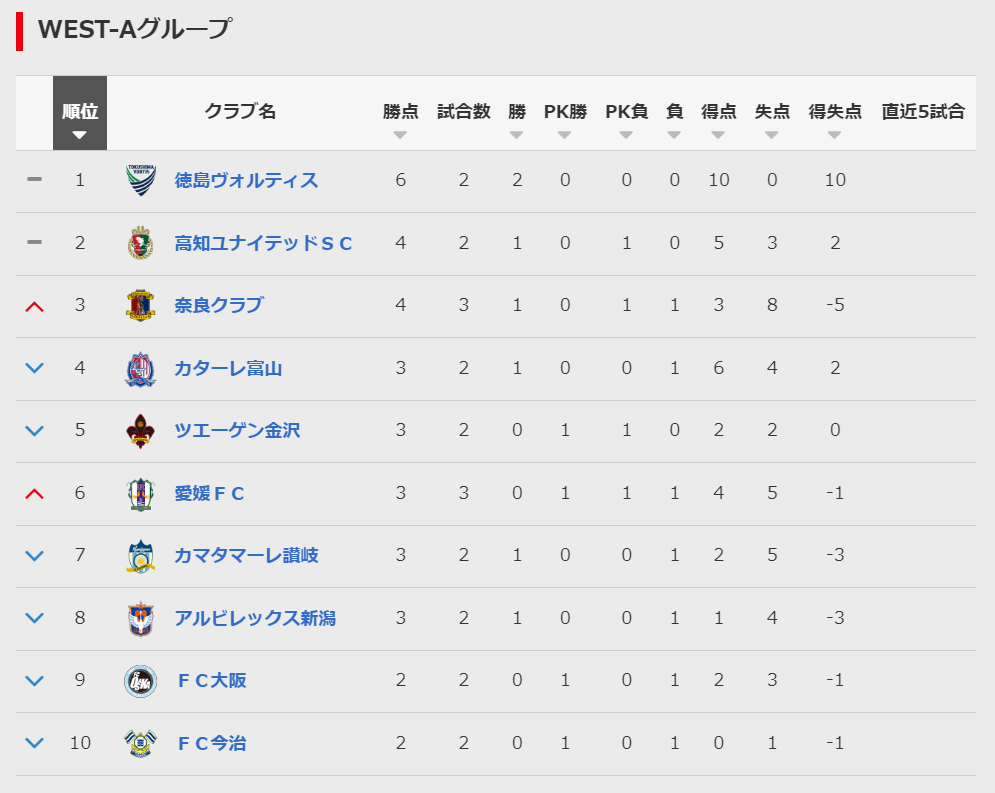Click the FC Osaka crest icon
This screenshot has height=793, width=995.
141,681
